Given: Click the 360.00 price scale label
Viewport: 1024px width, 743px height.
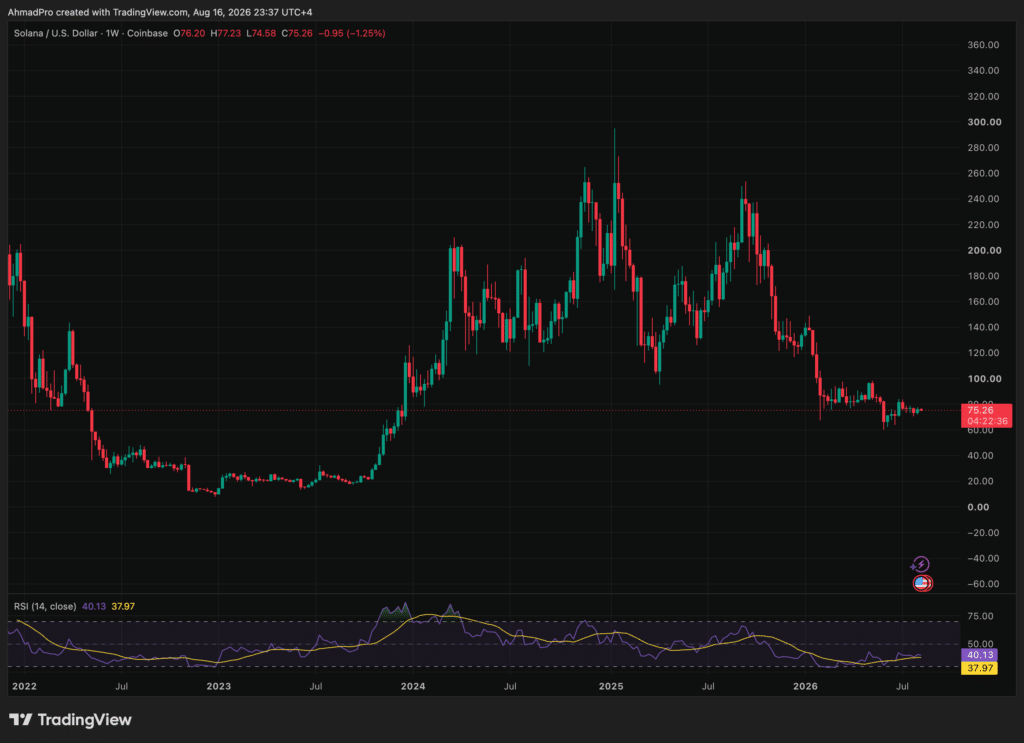Looking at the screenshot, I should pos(984,45).
